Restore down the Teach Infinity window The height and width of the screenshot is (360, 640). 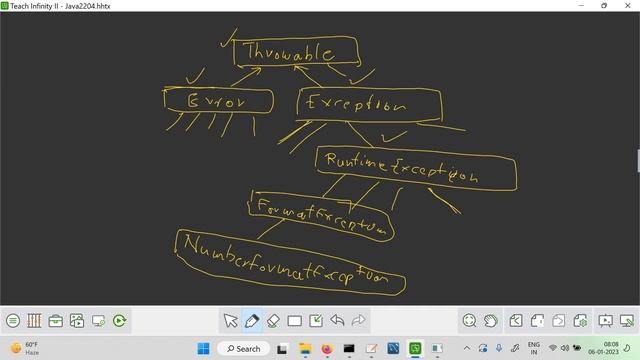604,6
